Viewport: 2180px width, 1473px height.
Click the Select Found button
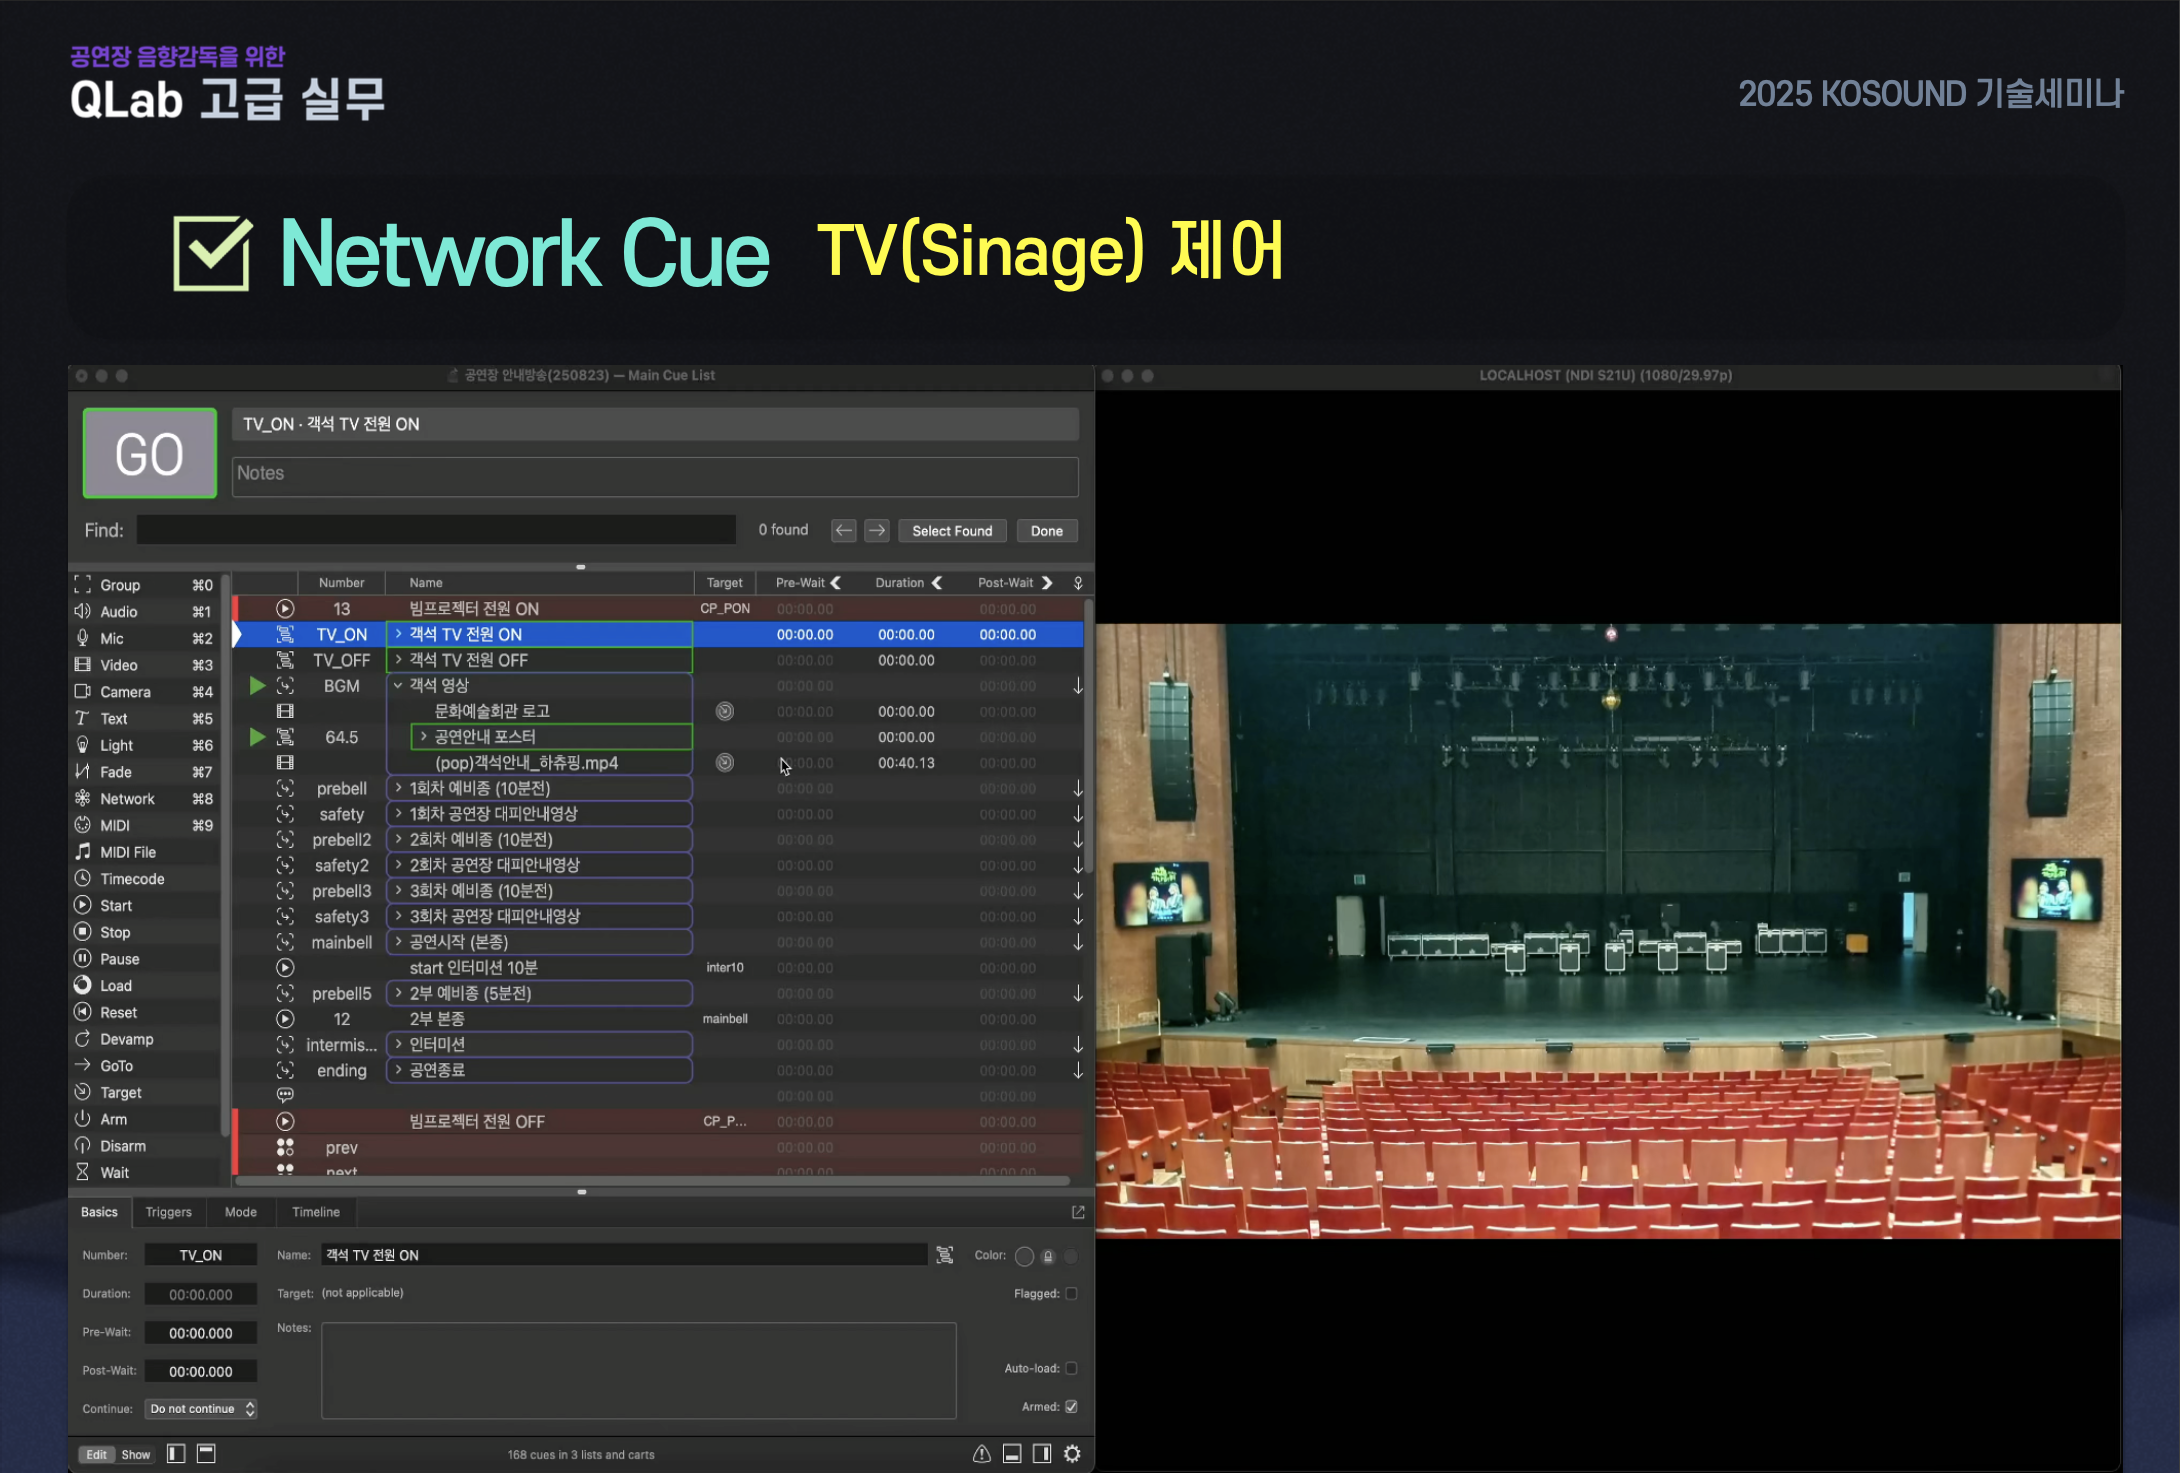[x=951, y=531]
